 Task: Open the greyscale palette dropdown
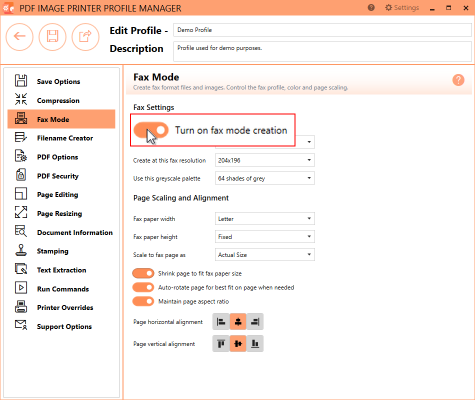click(265, 178)
